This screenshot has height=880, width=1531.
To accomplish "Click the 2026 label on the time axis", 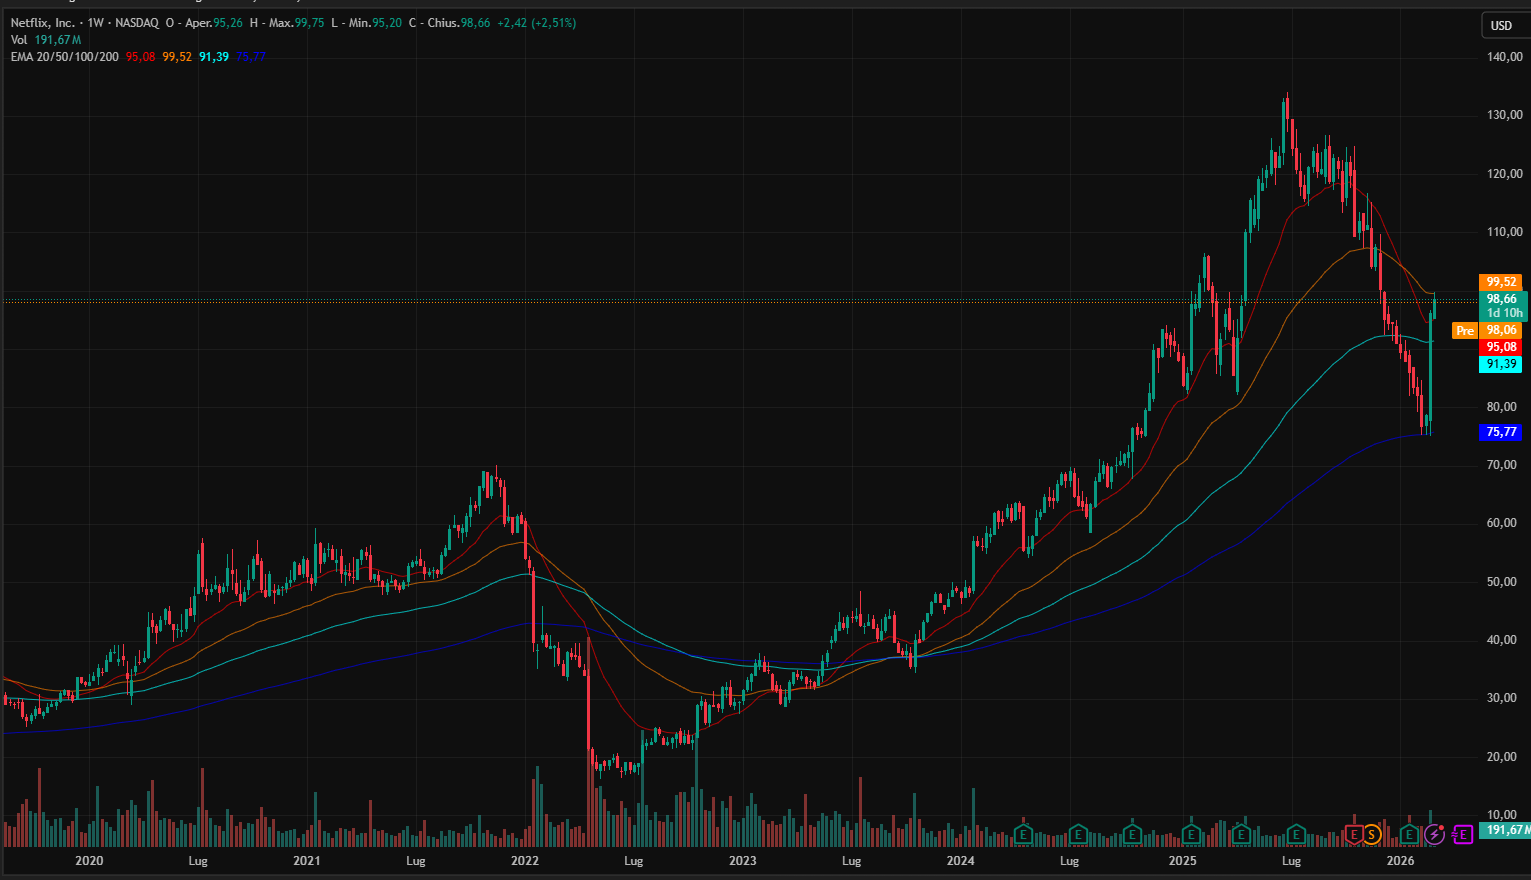I will [x=1400, y=860].
